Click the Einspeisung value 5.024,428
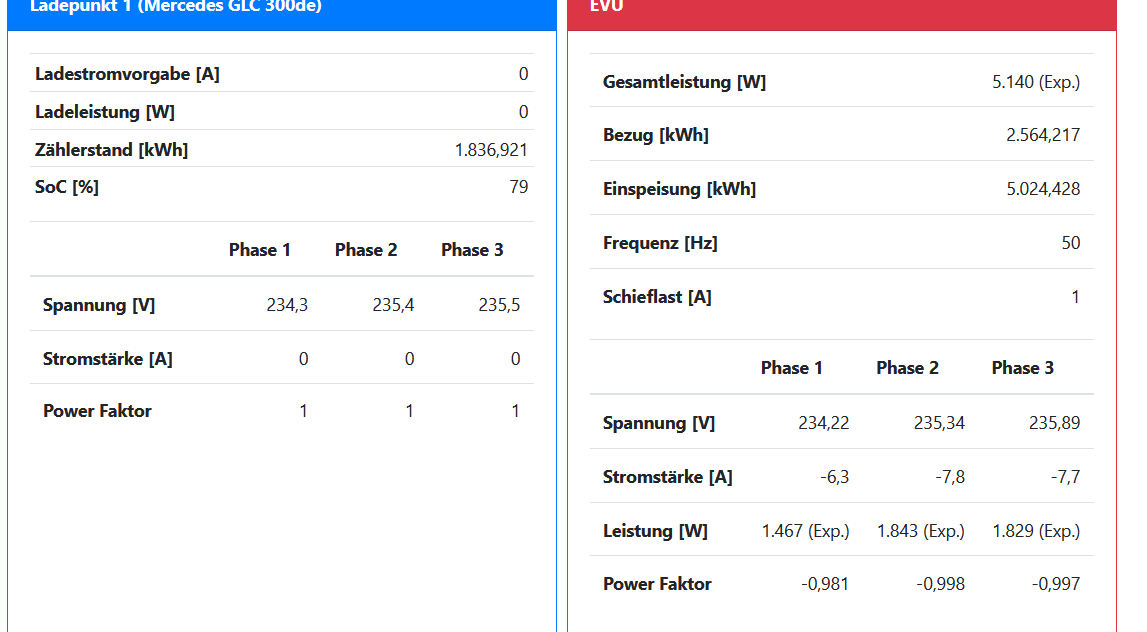 1043,189
